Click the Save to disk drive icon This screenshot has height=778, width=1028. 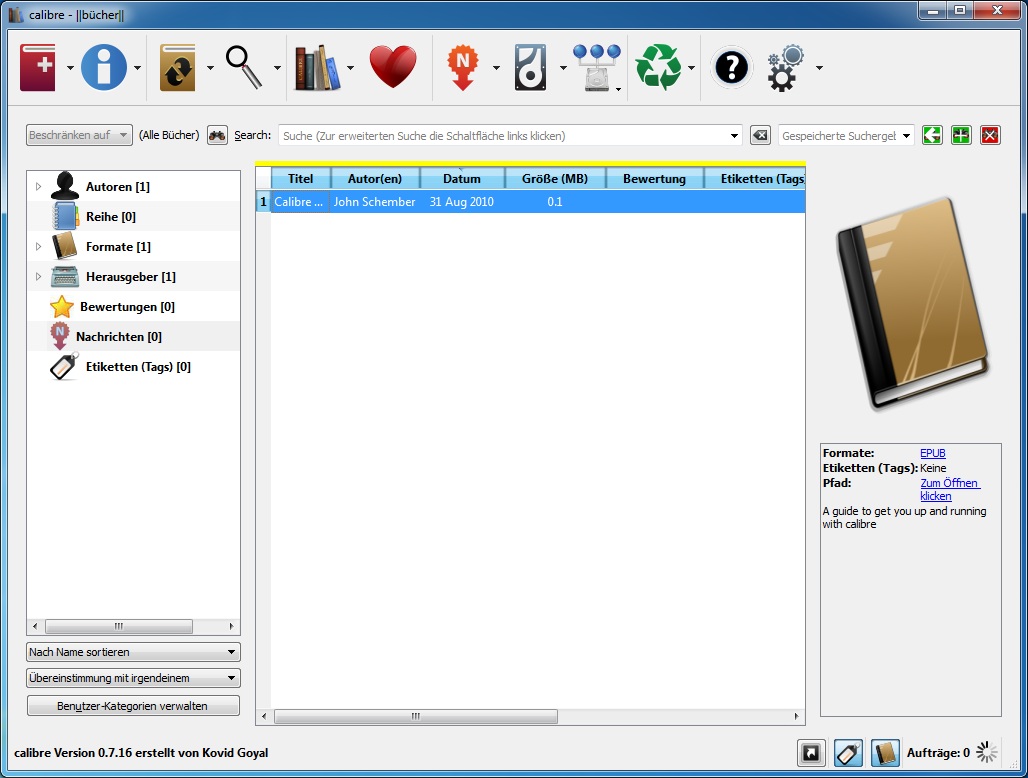pos(530,67)
